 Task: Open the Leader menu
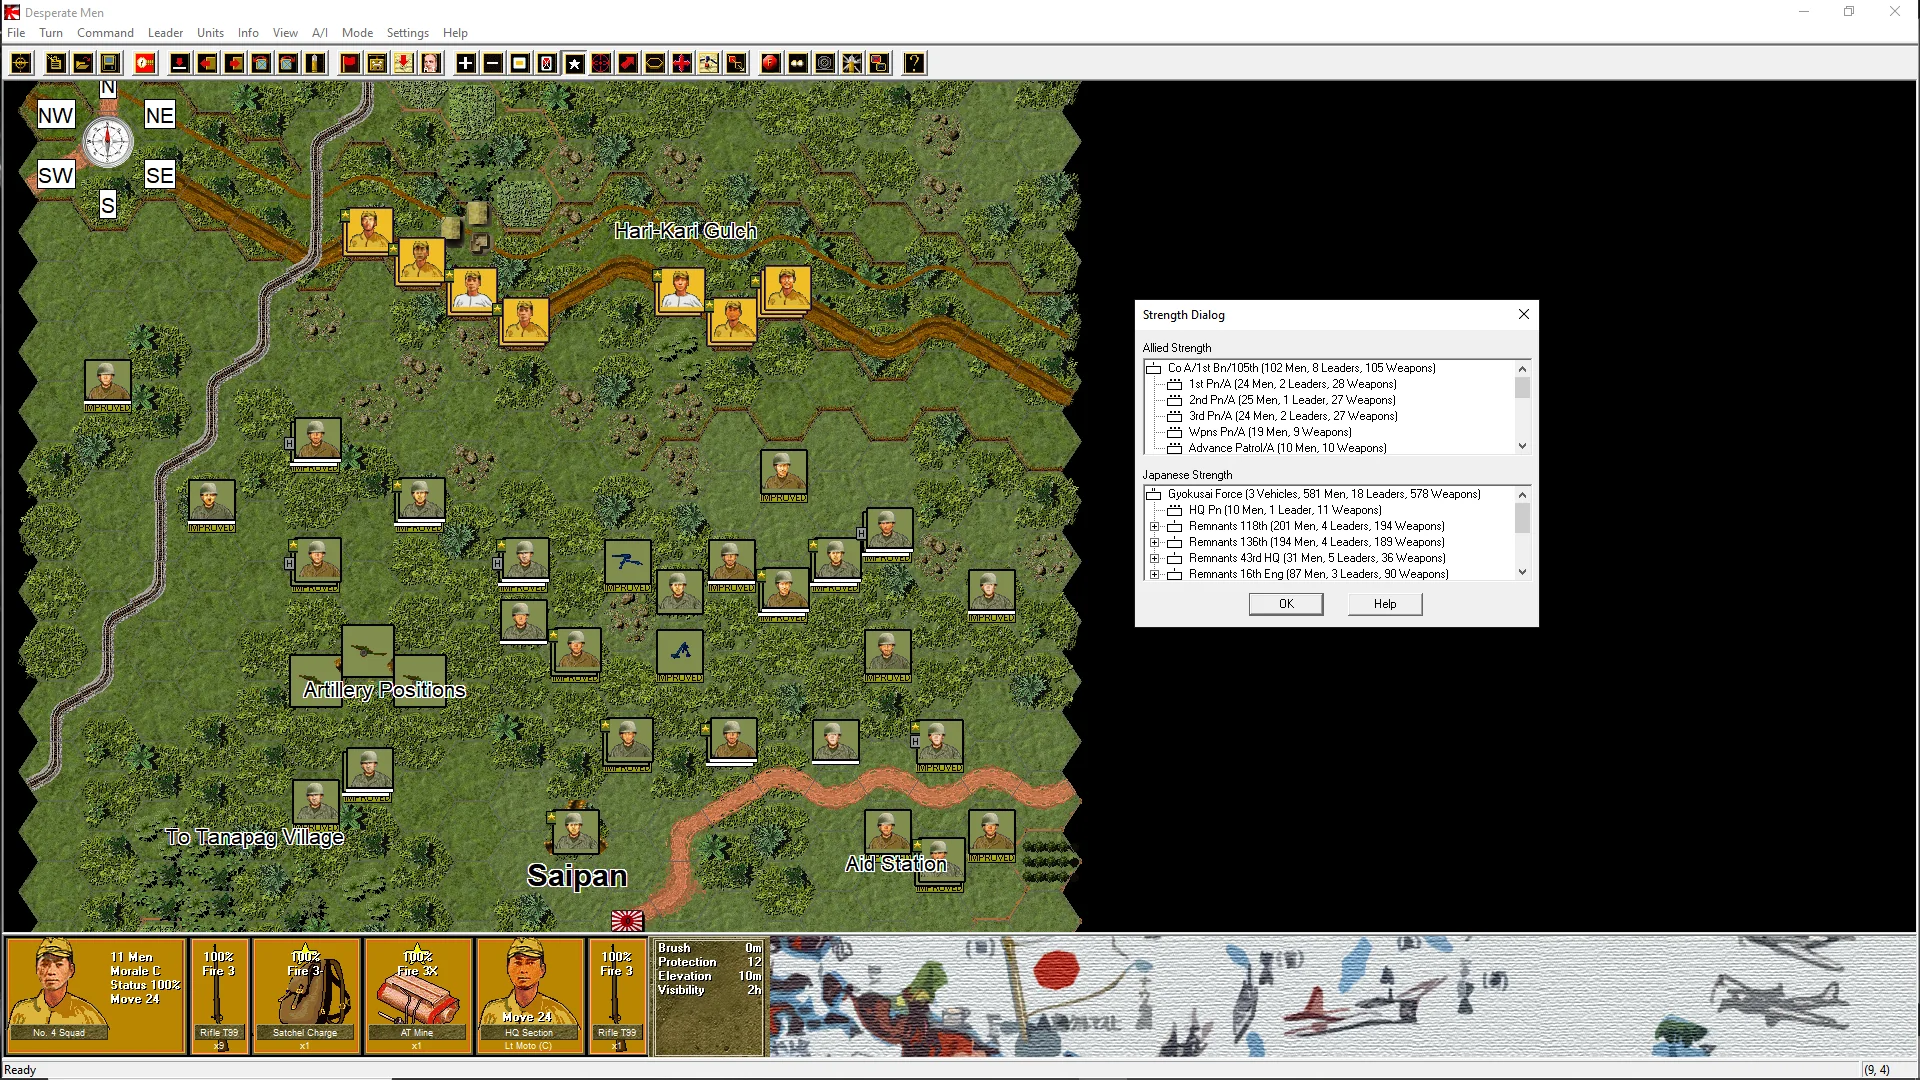coord(165,33)
